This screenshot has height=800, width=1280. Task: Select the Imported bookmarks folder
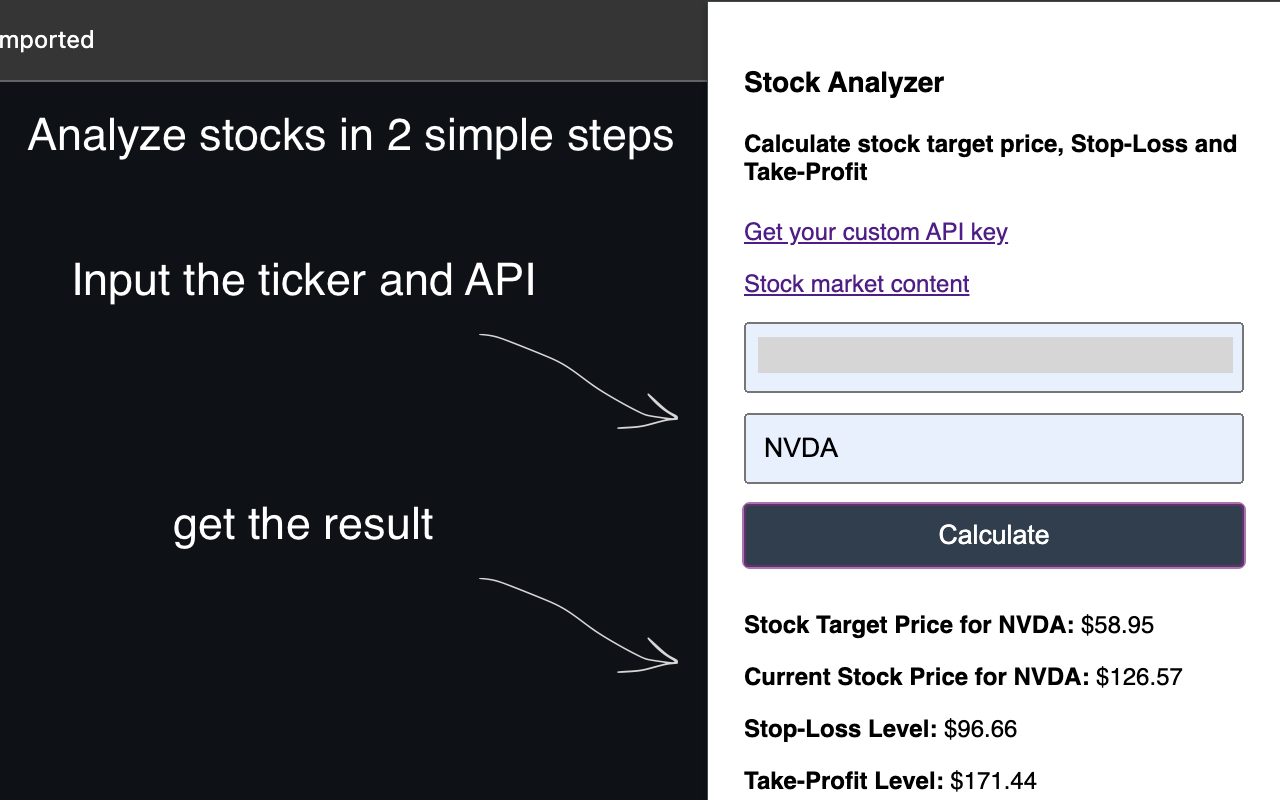coord(47,40)
